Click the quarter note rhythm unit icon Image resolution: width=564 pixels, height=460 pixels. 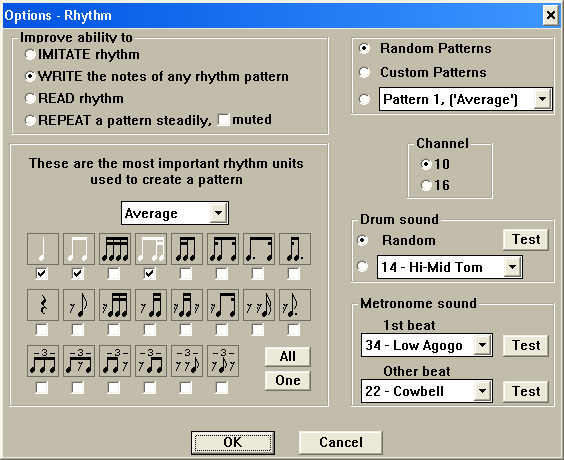coord(43,249)
